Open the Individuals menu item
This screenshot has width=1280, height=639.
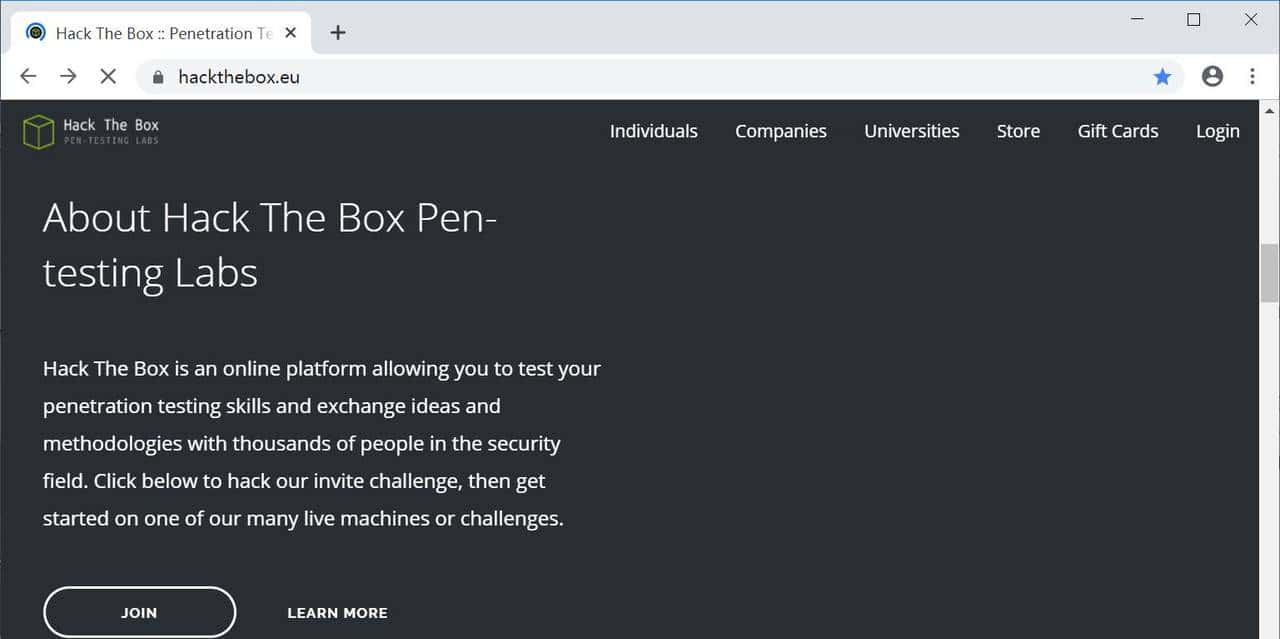(654, 131)
